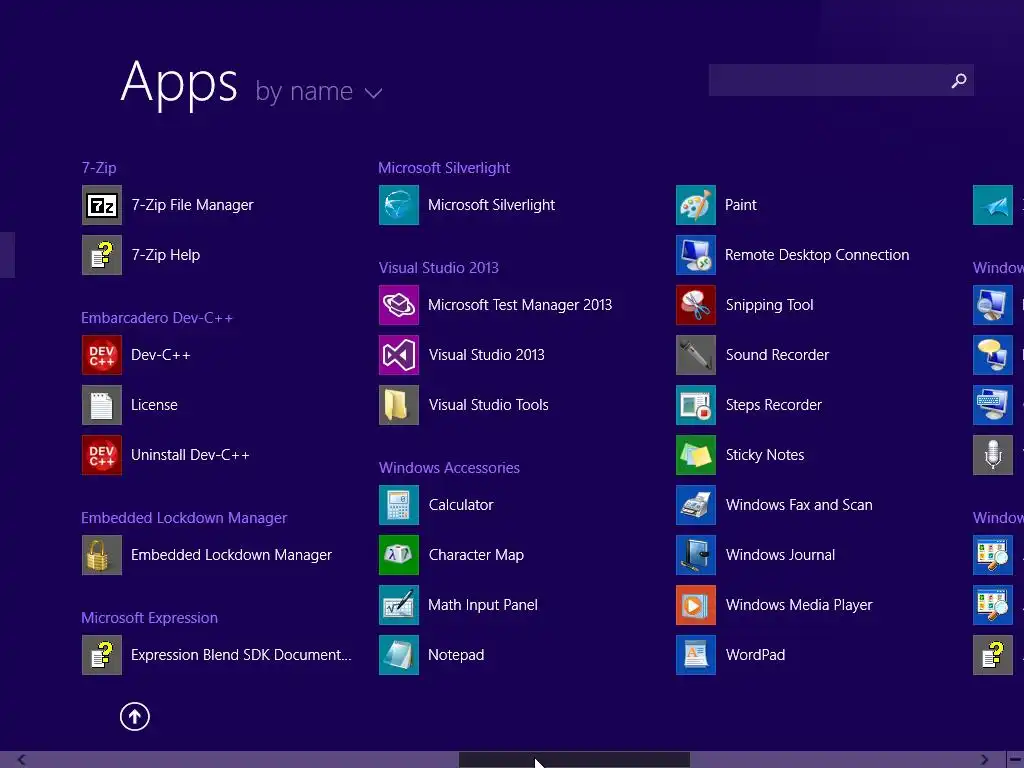This screenshot has width=1024, height=768.
Task: Open the 7-Zip Help icon
Action: point(102,255)
